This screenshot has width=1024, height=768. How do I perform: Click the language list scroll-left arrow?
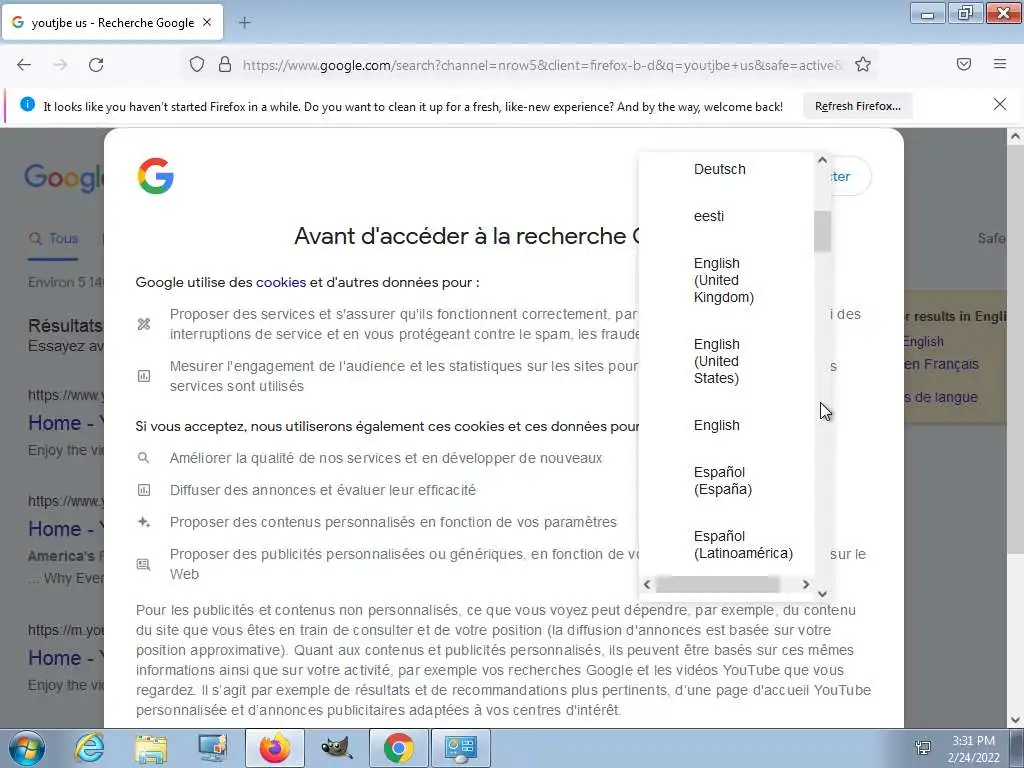point(647,584)
